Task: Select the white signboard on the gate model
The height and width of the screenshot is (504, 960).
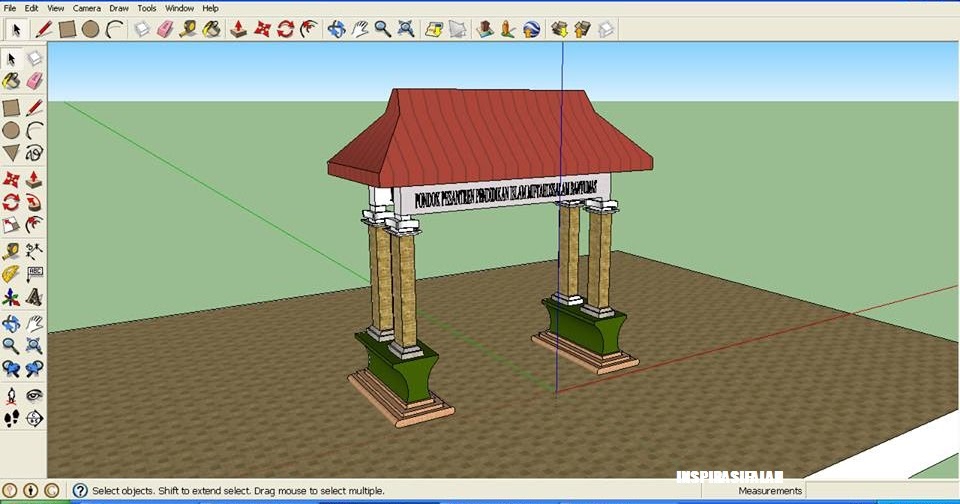Action: click(502, 194)
